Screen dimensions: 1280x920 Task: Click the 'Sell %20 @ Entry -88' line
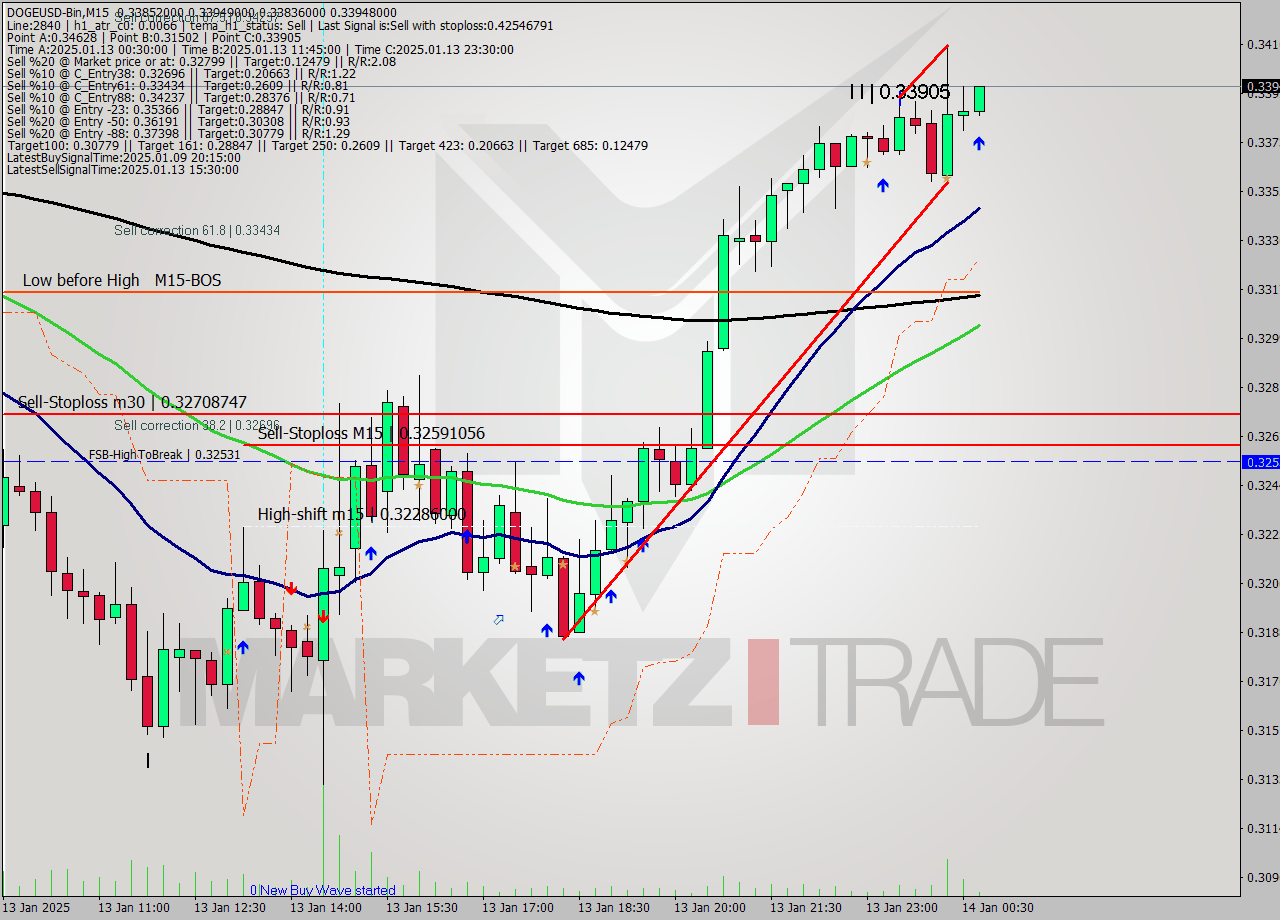[x=178, y=133]
